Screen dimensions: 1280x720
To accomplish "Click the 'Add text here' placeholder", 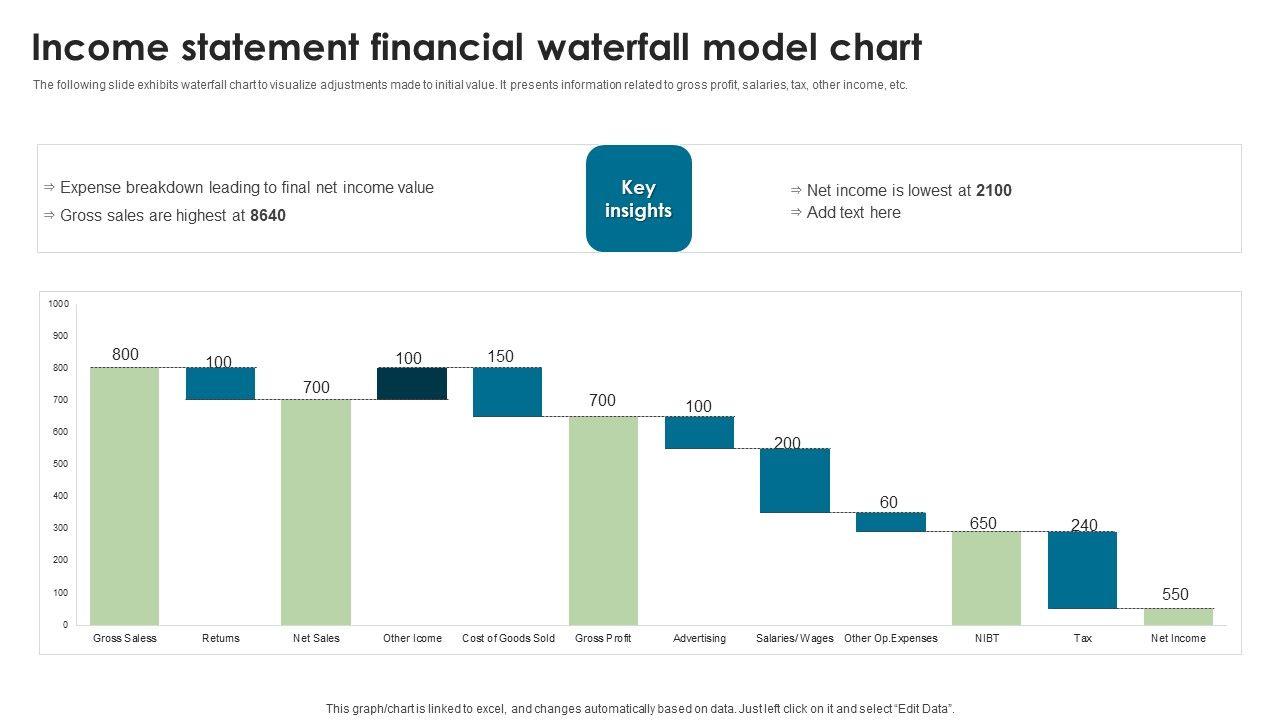I will pos(853,212).
